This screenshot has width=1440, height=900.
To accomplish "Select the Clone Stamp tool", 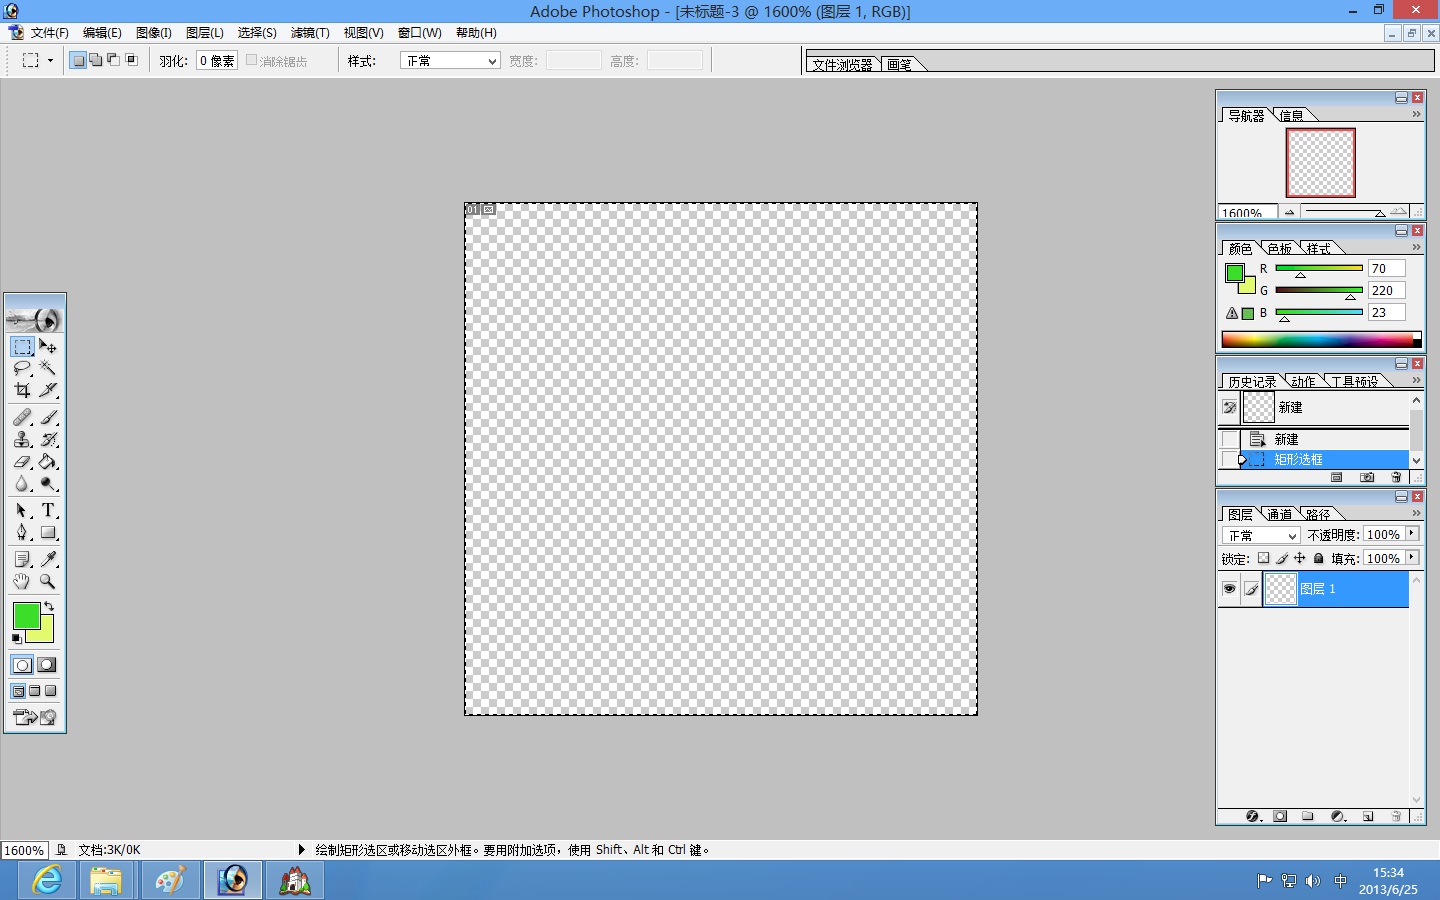I will point(22,439).
